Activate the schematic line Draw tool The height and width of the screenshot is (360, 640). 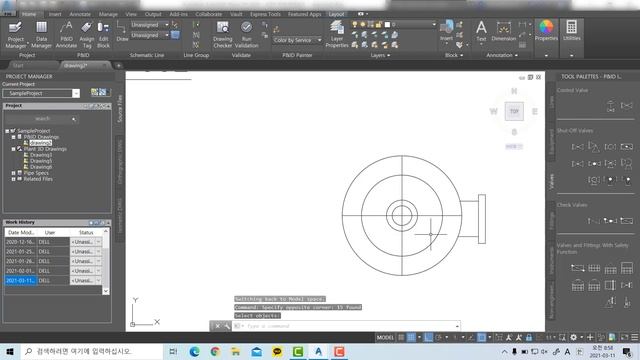coord(122,32)
